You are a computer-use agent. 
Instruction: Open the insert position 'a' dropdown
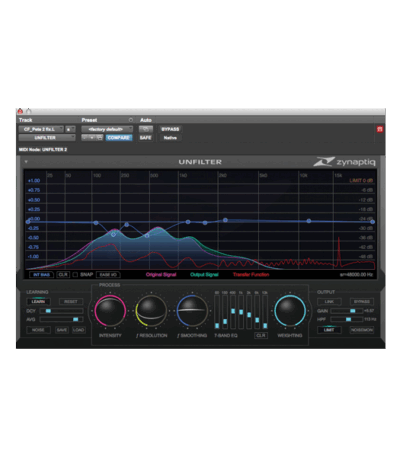pos(70,129)
